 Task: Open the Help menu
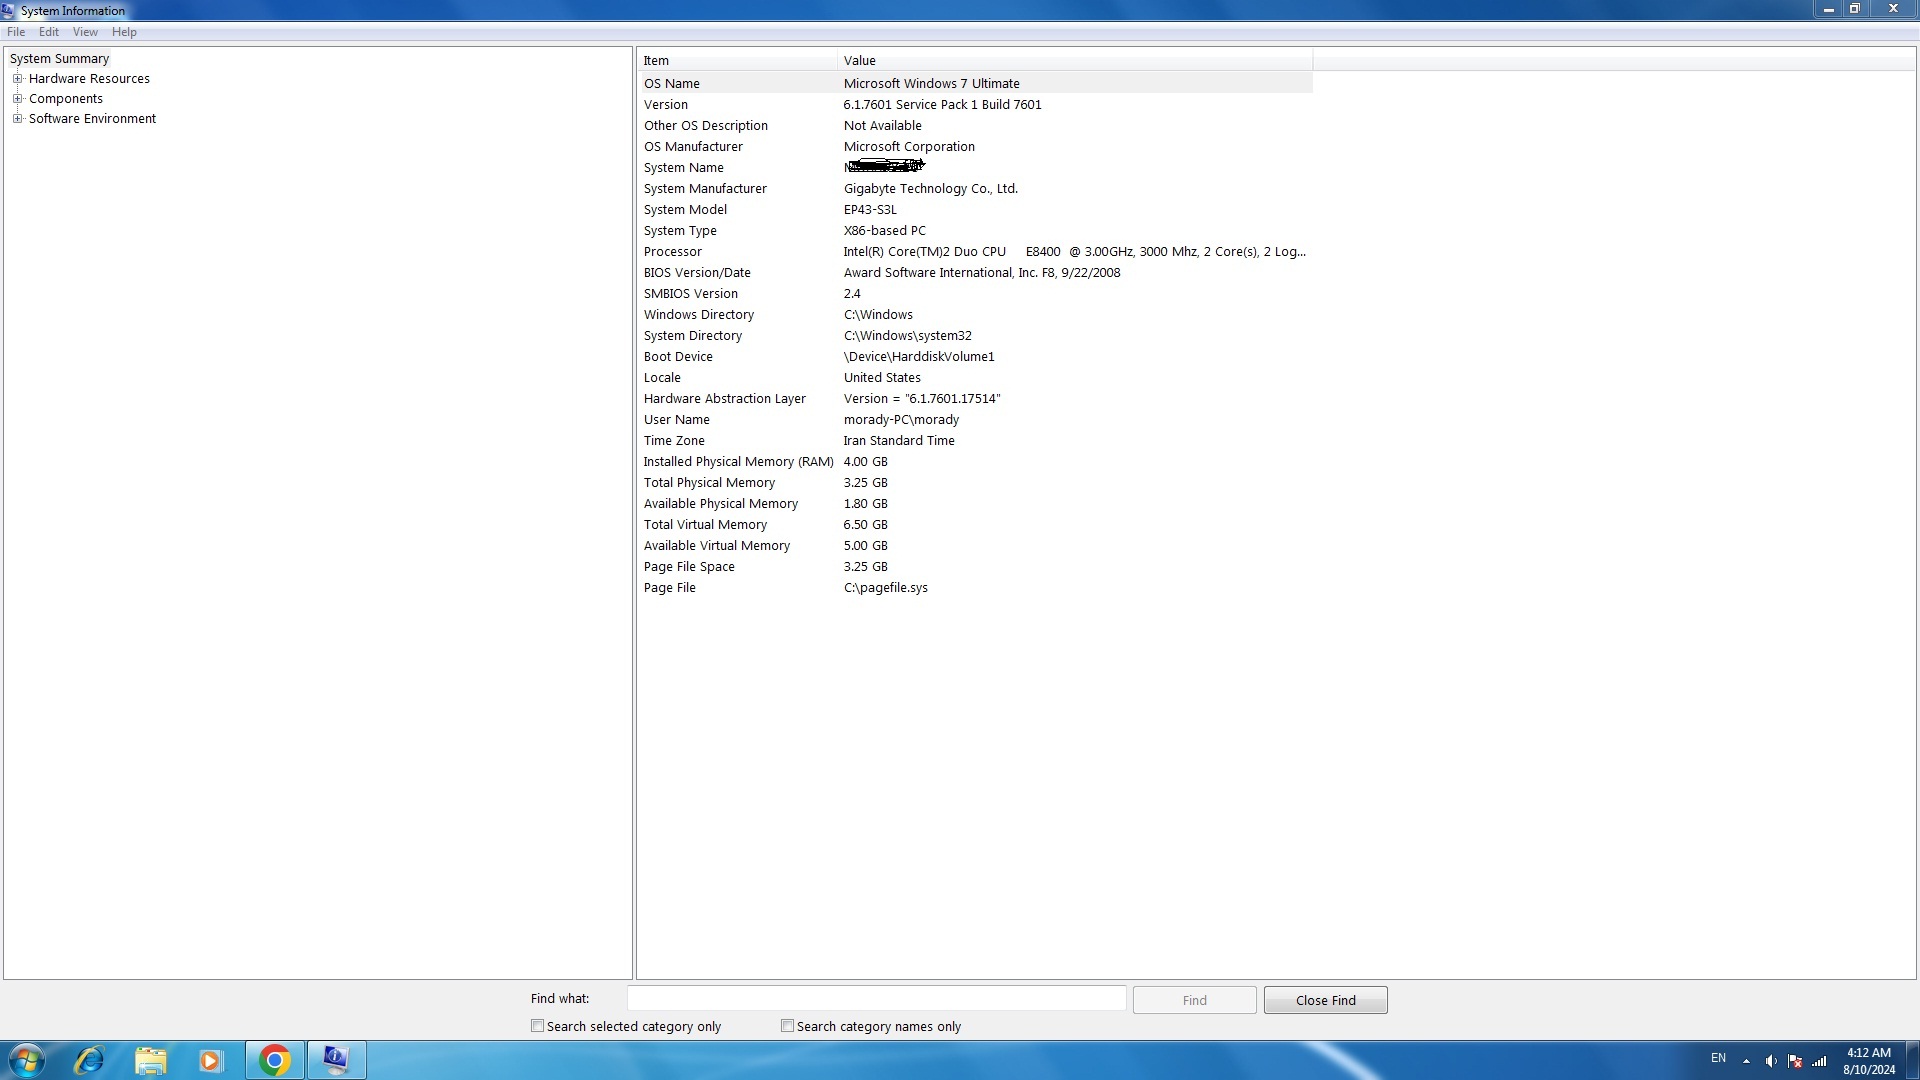[x=124, y=32]
